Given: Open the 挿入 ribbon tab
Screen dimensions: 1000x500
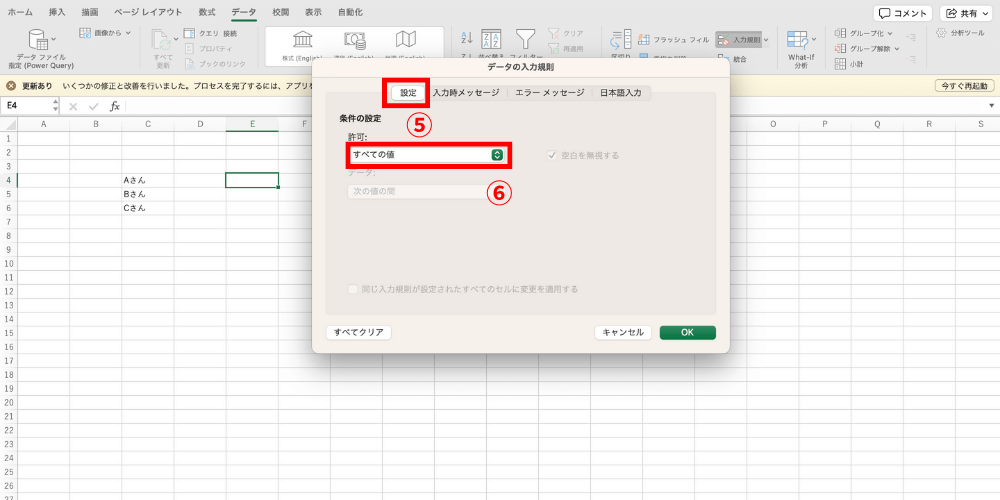Looking at the screenshot, I should (57, 12).
